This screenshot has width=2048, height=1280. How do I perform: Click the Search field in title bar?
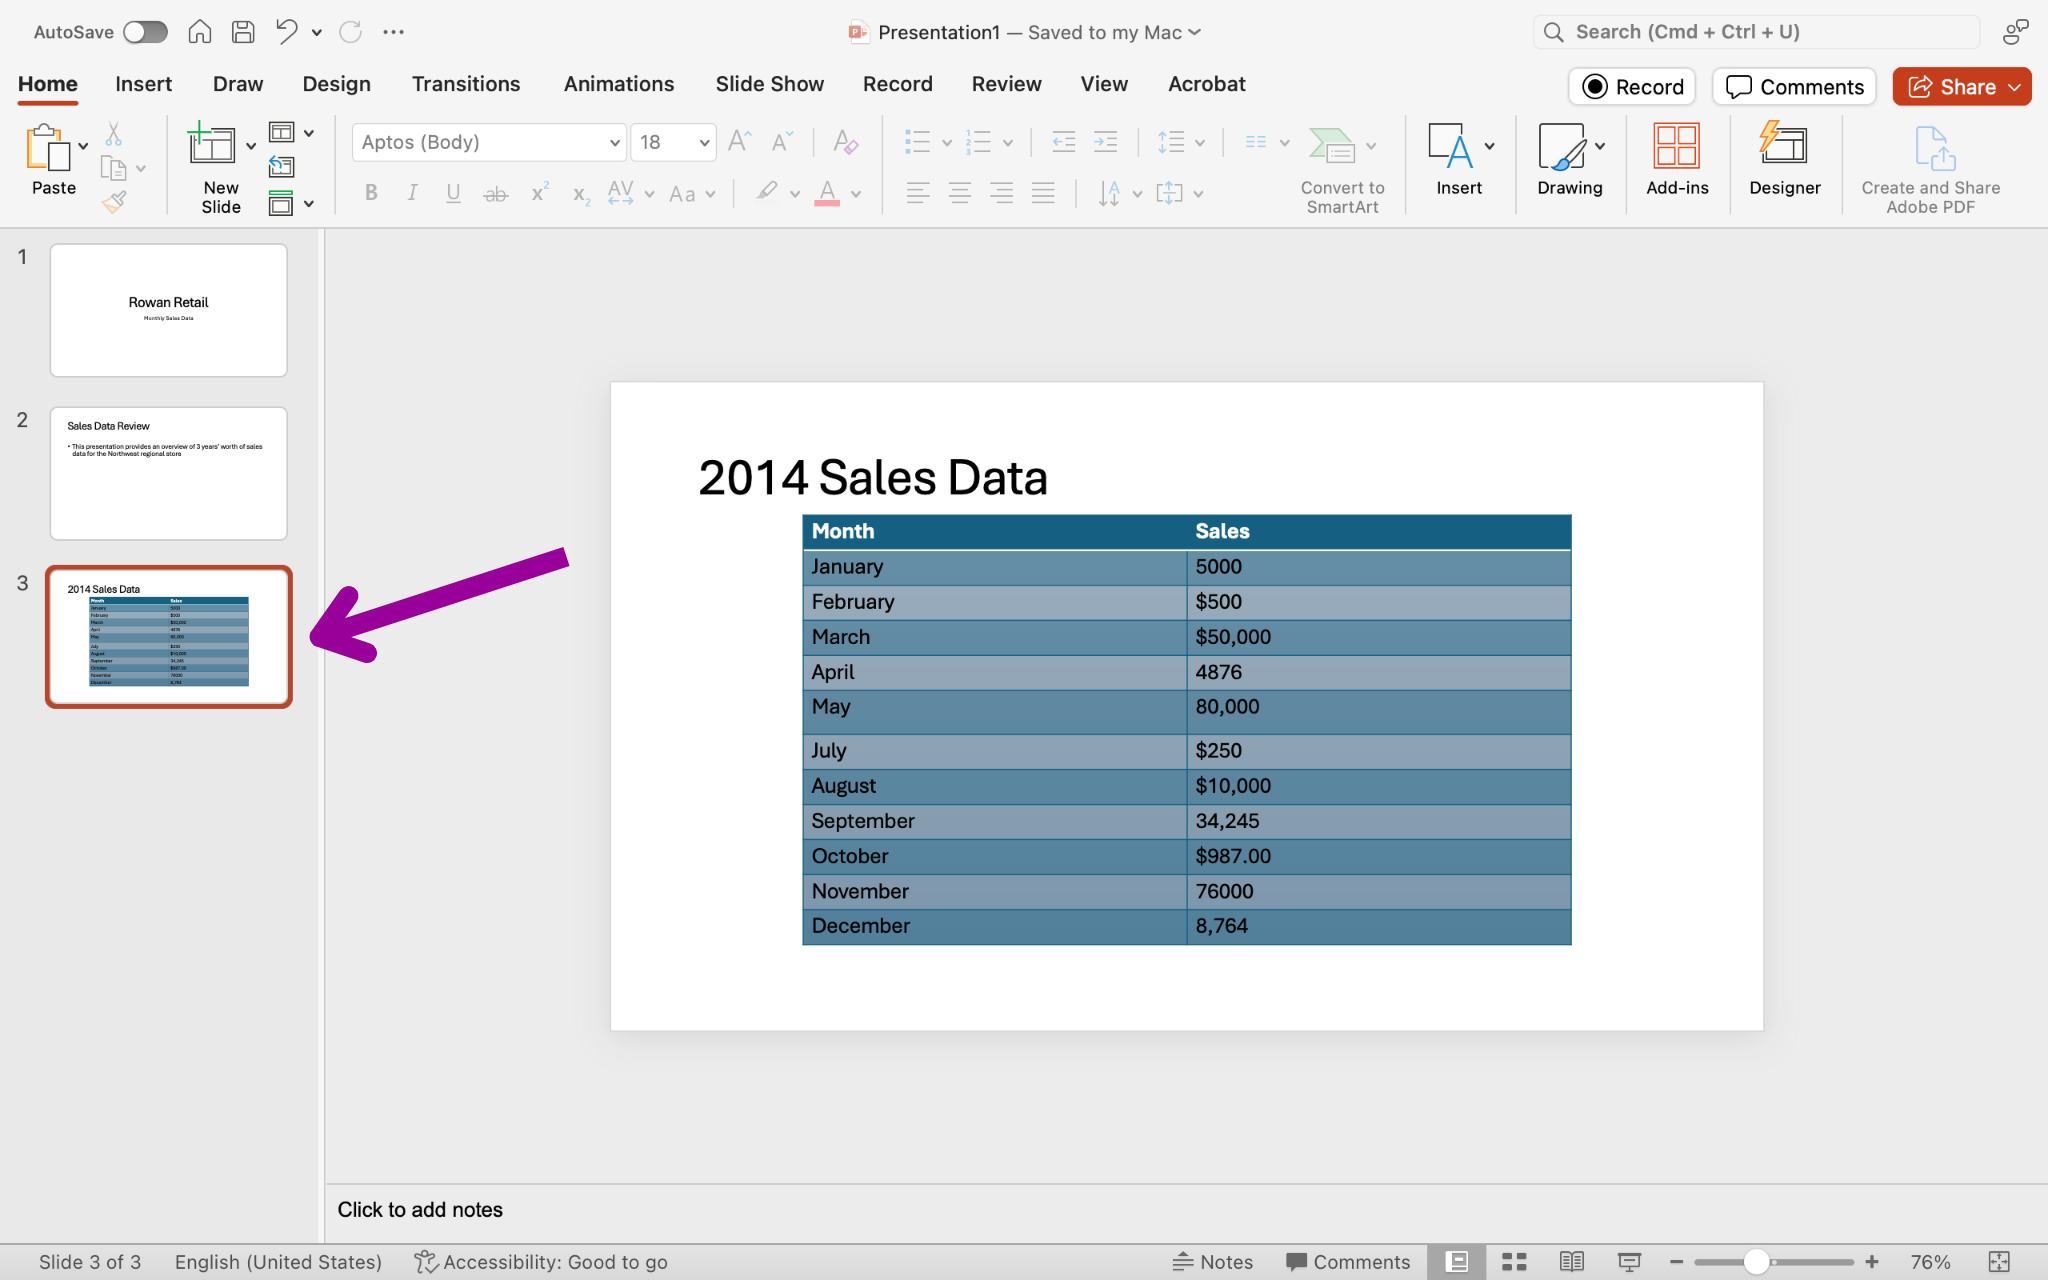point(1756,32)
